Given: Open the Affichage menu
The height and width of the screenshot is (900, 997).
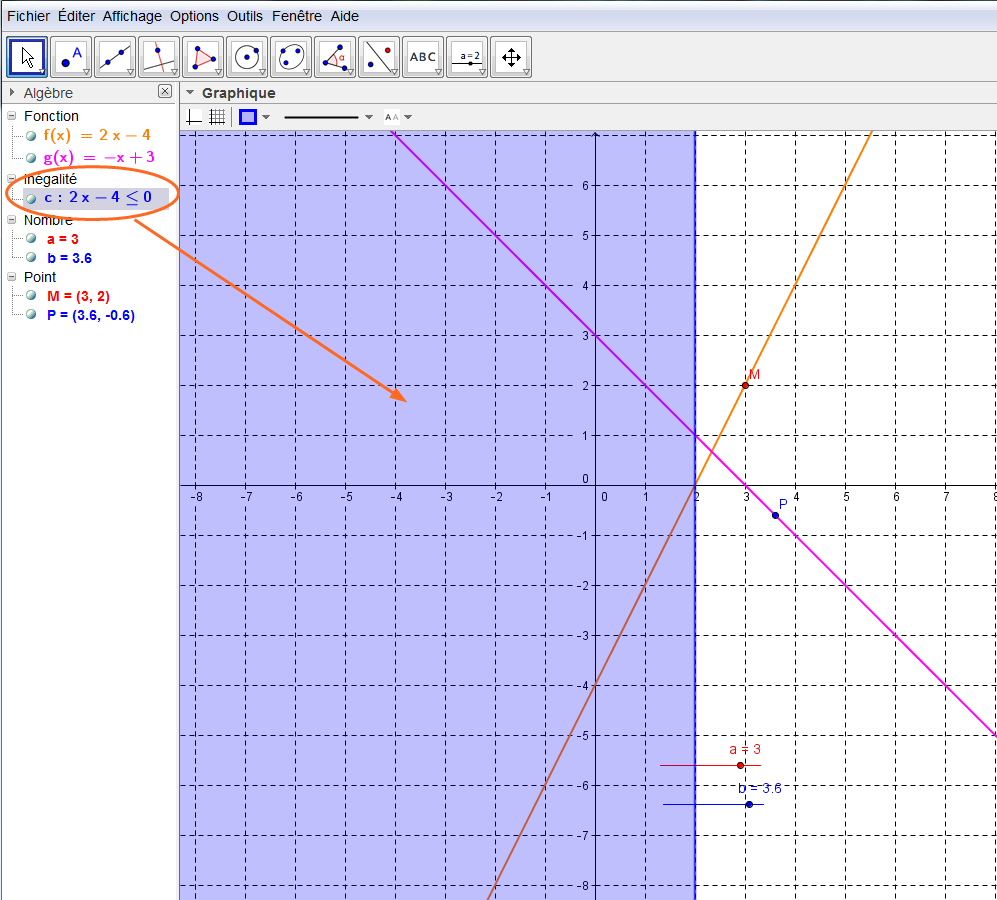Looking at the screenshot, I should click(132, 16).
